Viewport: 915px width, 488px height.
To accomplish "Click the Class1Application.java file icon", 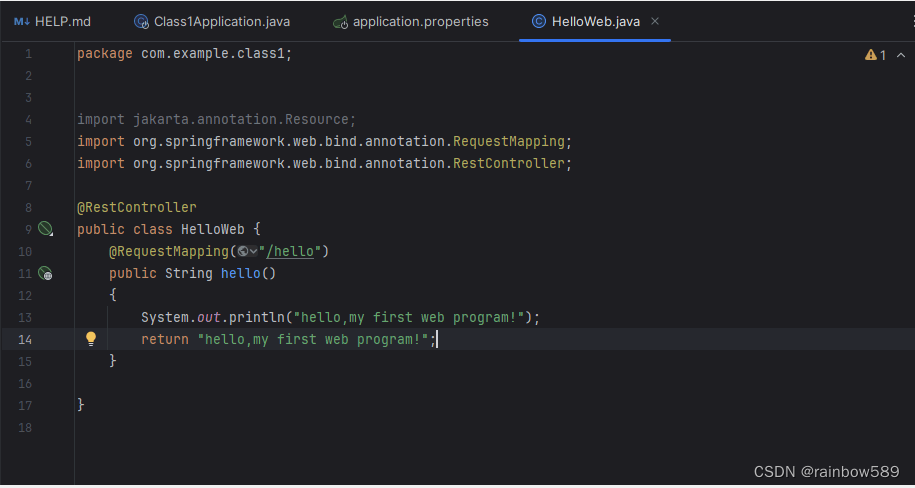I will (141, 22).
